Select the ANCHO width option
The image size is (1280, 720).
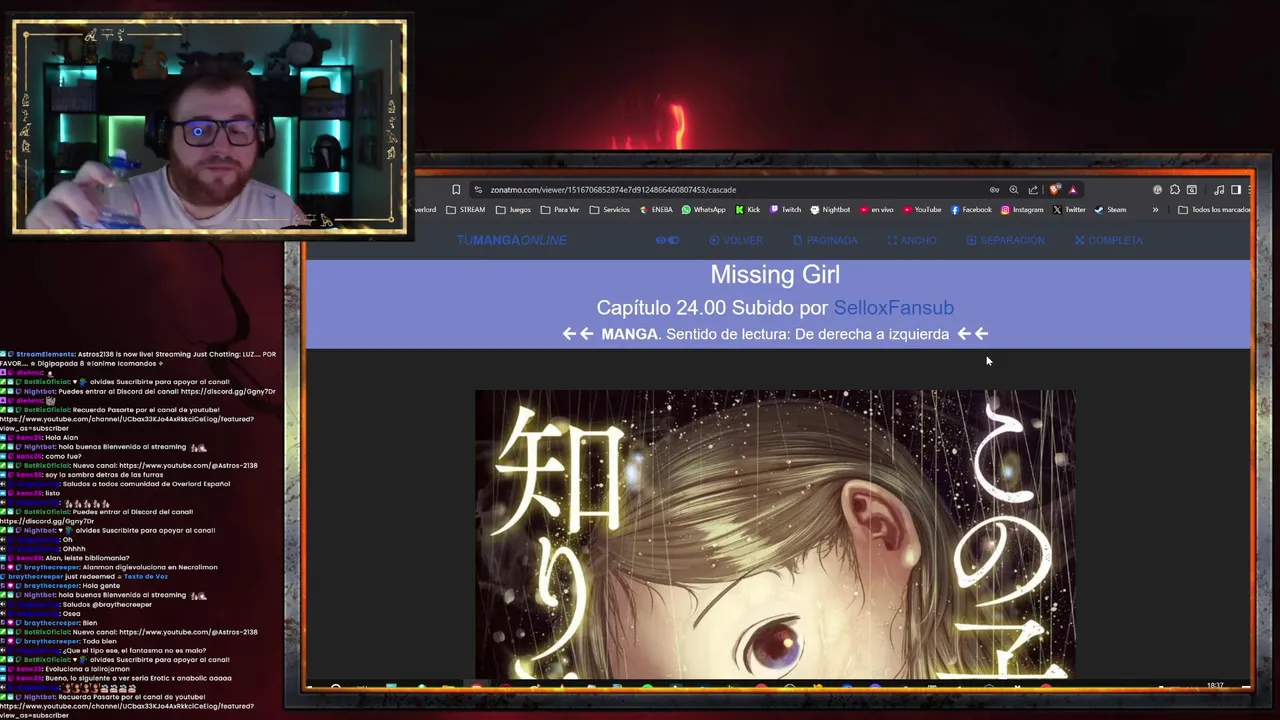click(912, 240)
